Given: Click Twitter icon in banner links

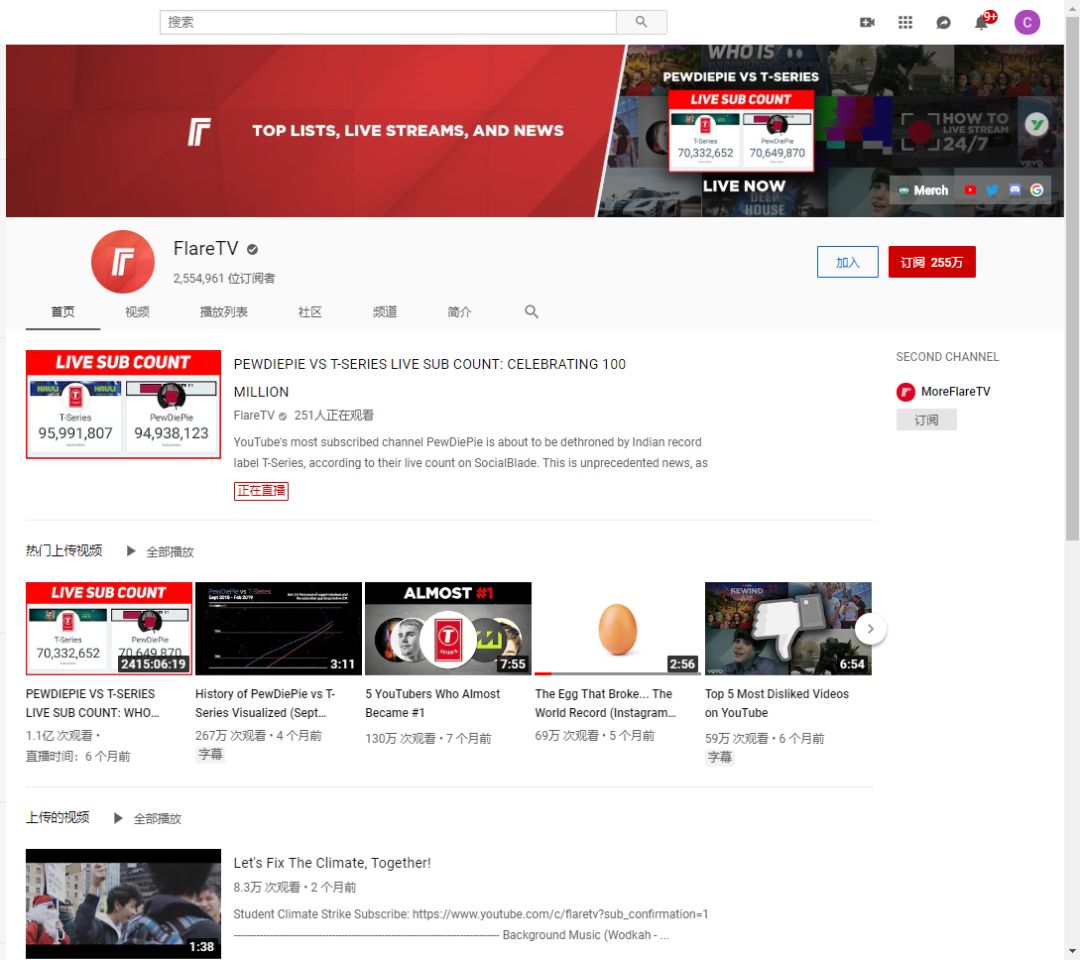Looking at the screenshot, I should click(x=992, y=190).
